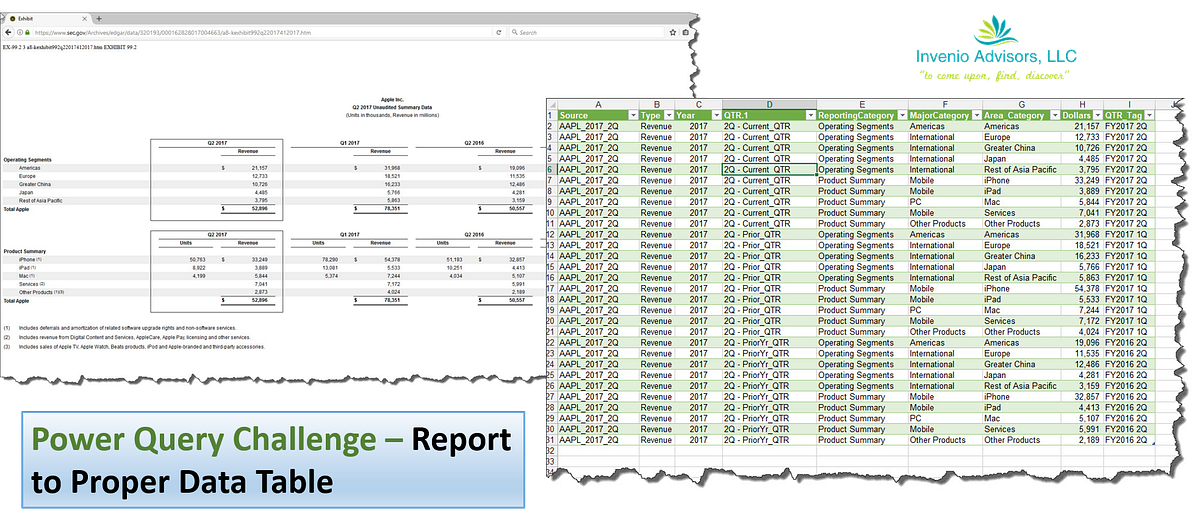Select the active cell D6 2Q - Current_QTR
Screen dimensions: 1200x523
[x=768, y=169]
